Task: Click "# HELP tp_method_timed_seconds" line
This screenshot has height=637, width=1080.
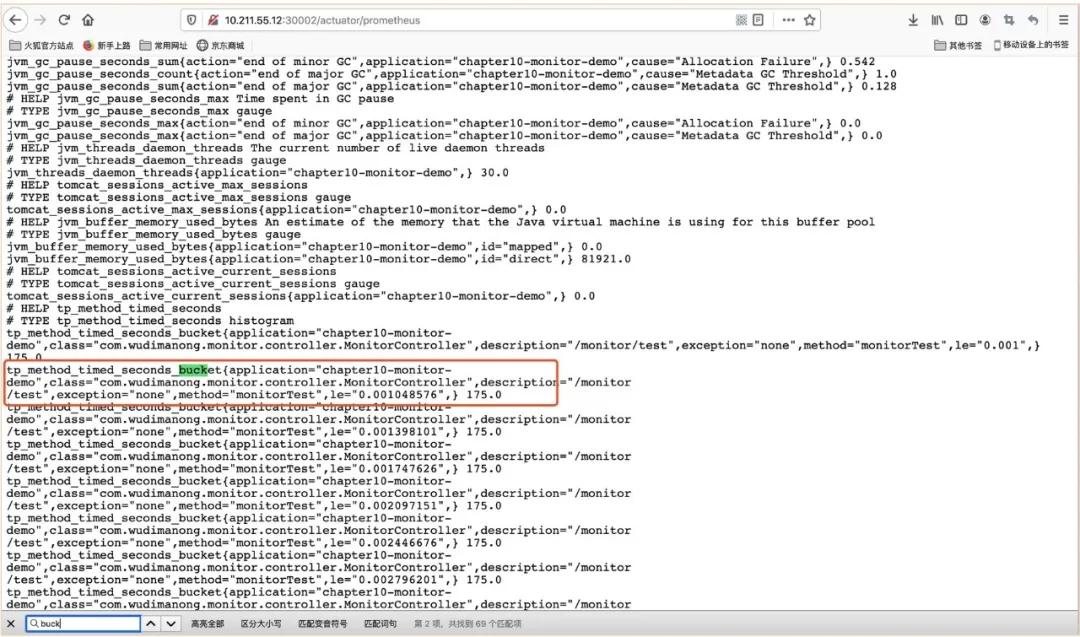Action: point(114,309)
